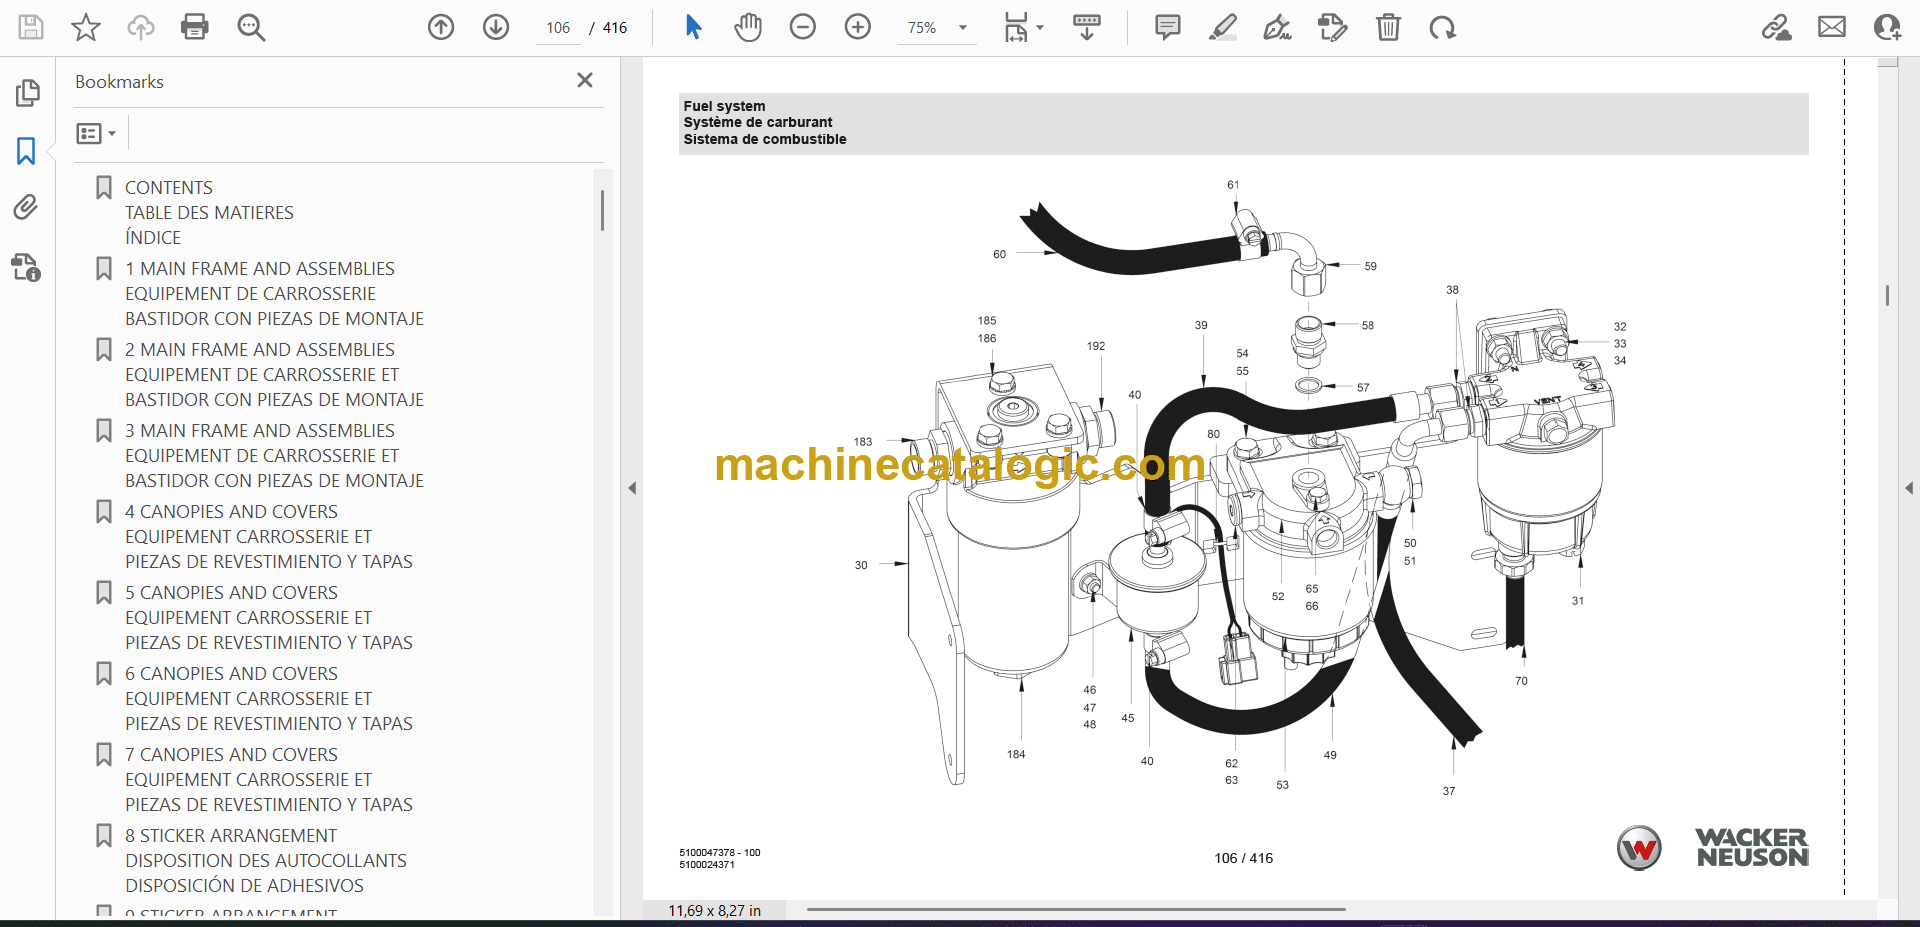Viewport: 1920px width, 927px height.
Task: Zoom in with the plus icon
Action: 858,27
